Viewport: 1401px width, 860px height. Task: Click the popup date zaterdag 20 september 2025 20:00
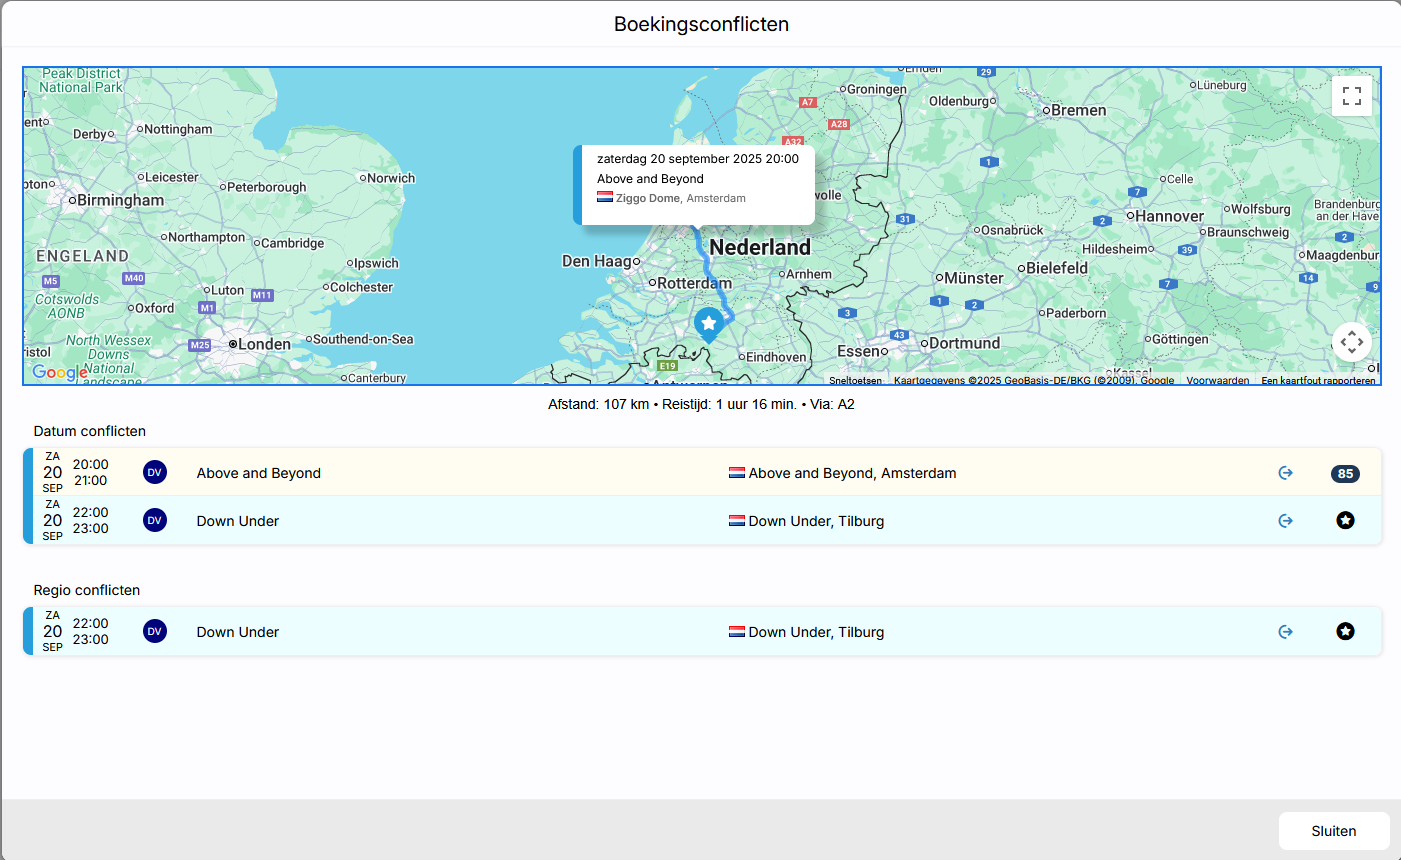pyautogui.click(x=698, y=159)
